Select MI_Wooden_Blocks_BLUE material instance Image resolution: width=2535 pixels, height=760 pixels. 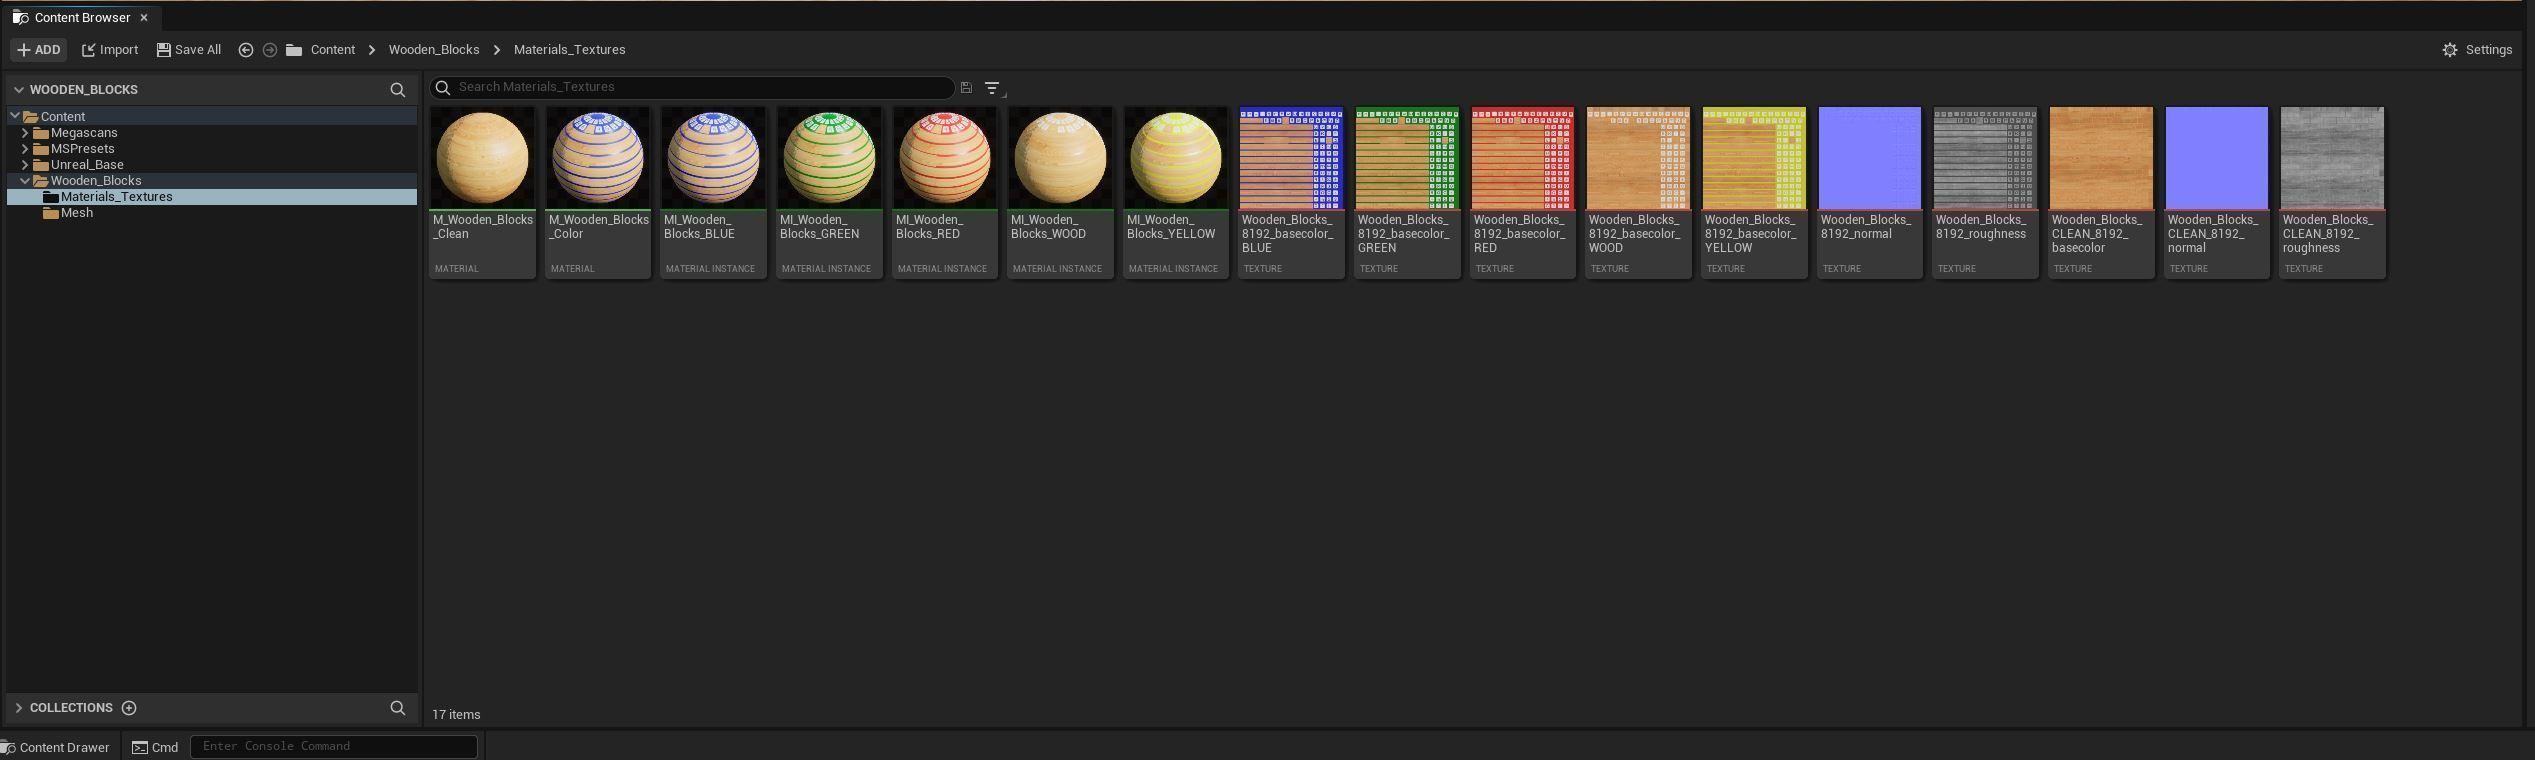(714, 192)
